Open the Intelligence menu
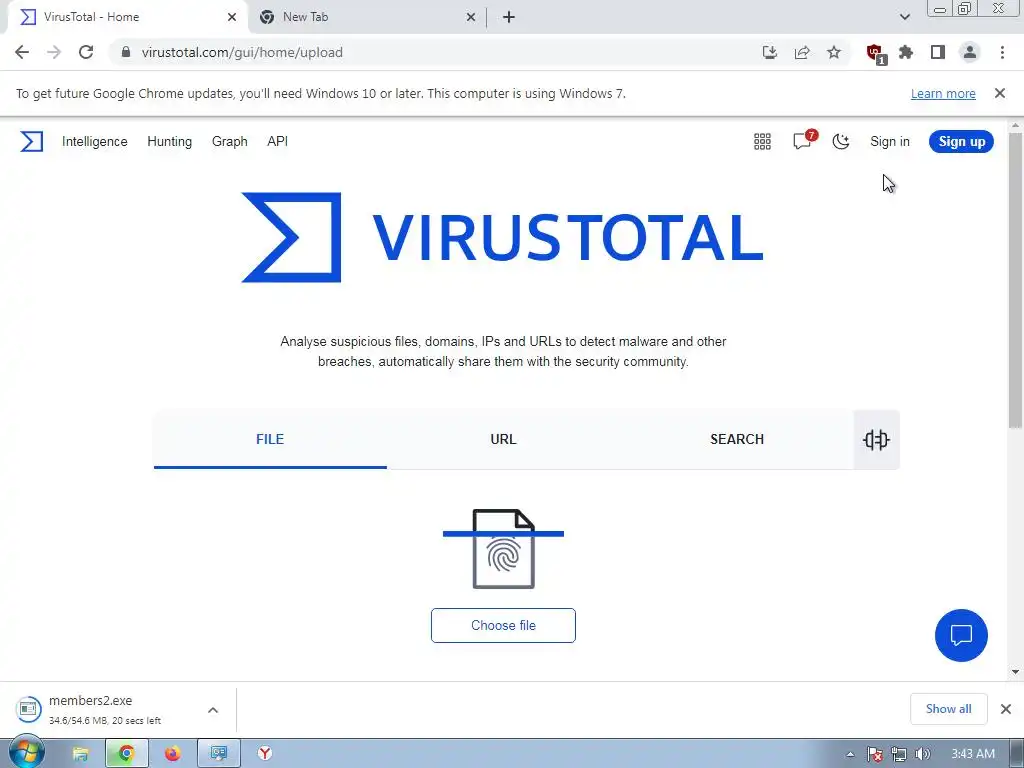1024x768 pixels. [95, 141]
